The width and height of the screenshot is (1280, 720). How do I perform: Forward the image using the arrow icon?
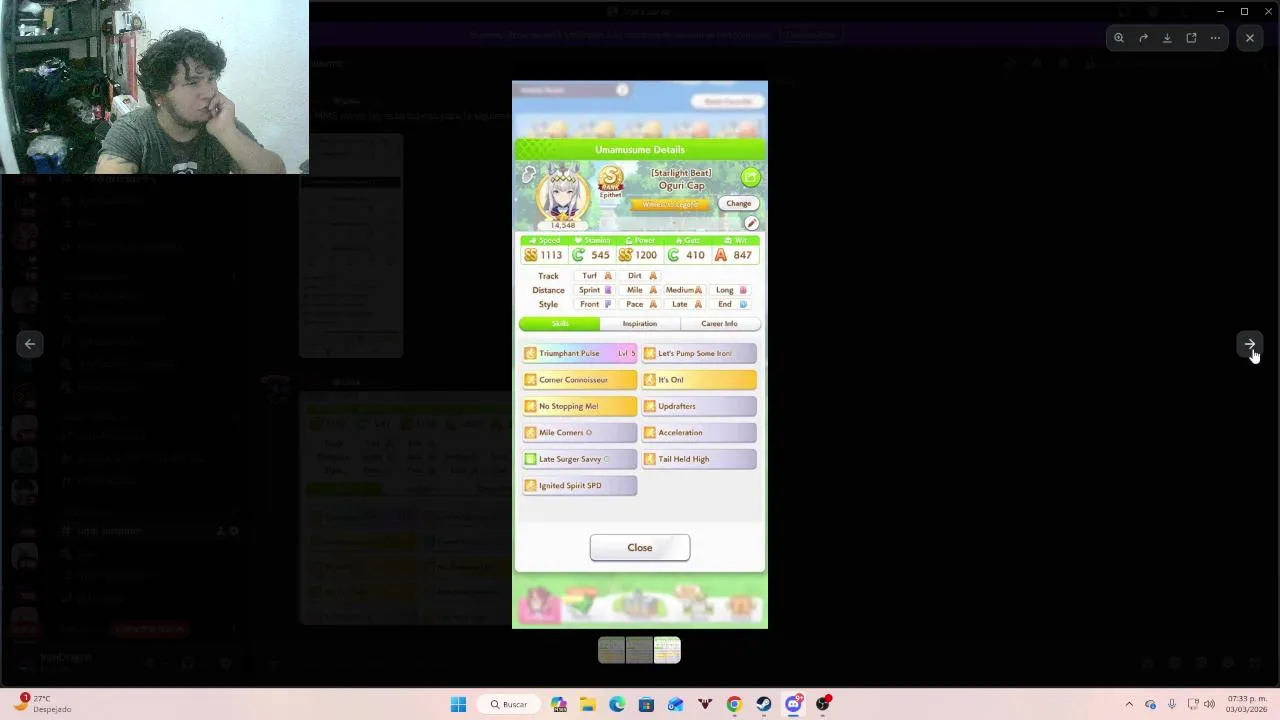coord(1143,38)
